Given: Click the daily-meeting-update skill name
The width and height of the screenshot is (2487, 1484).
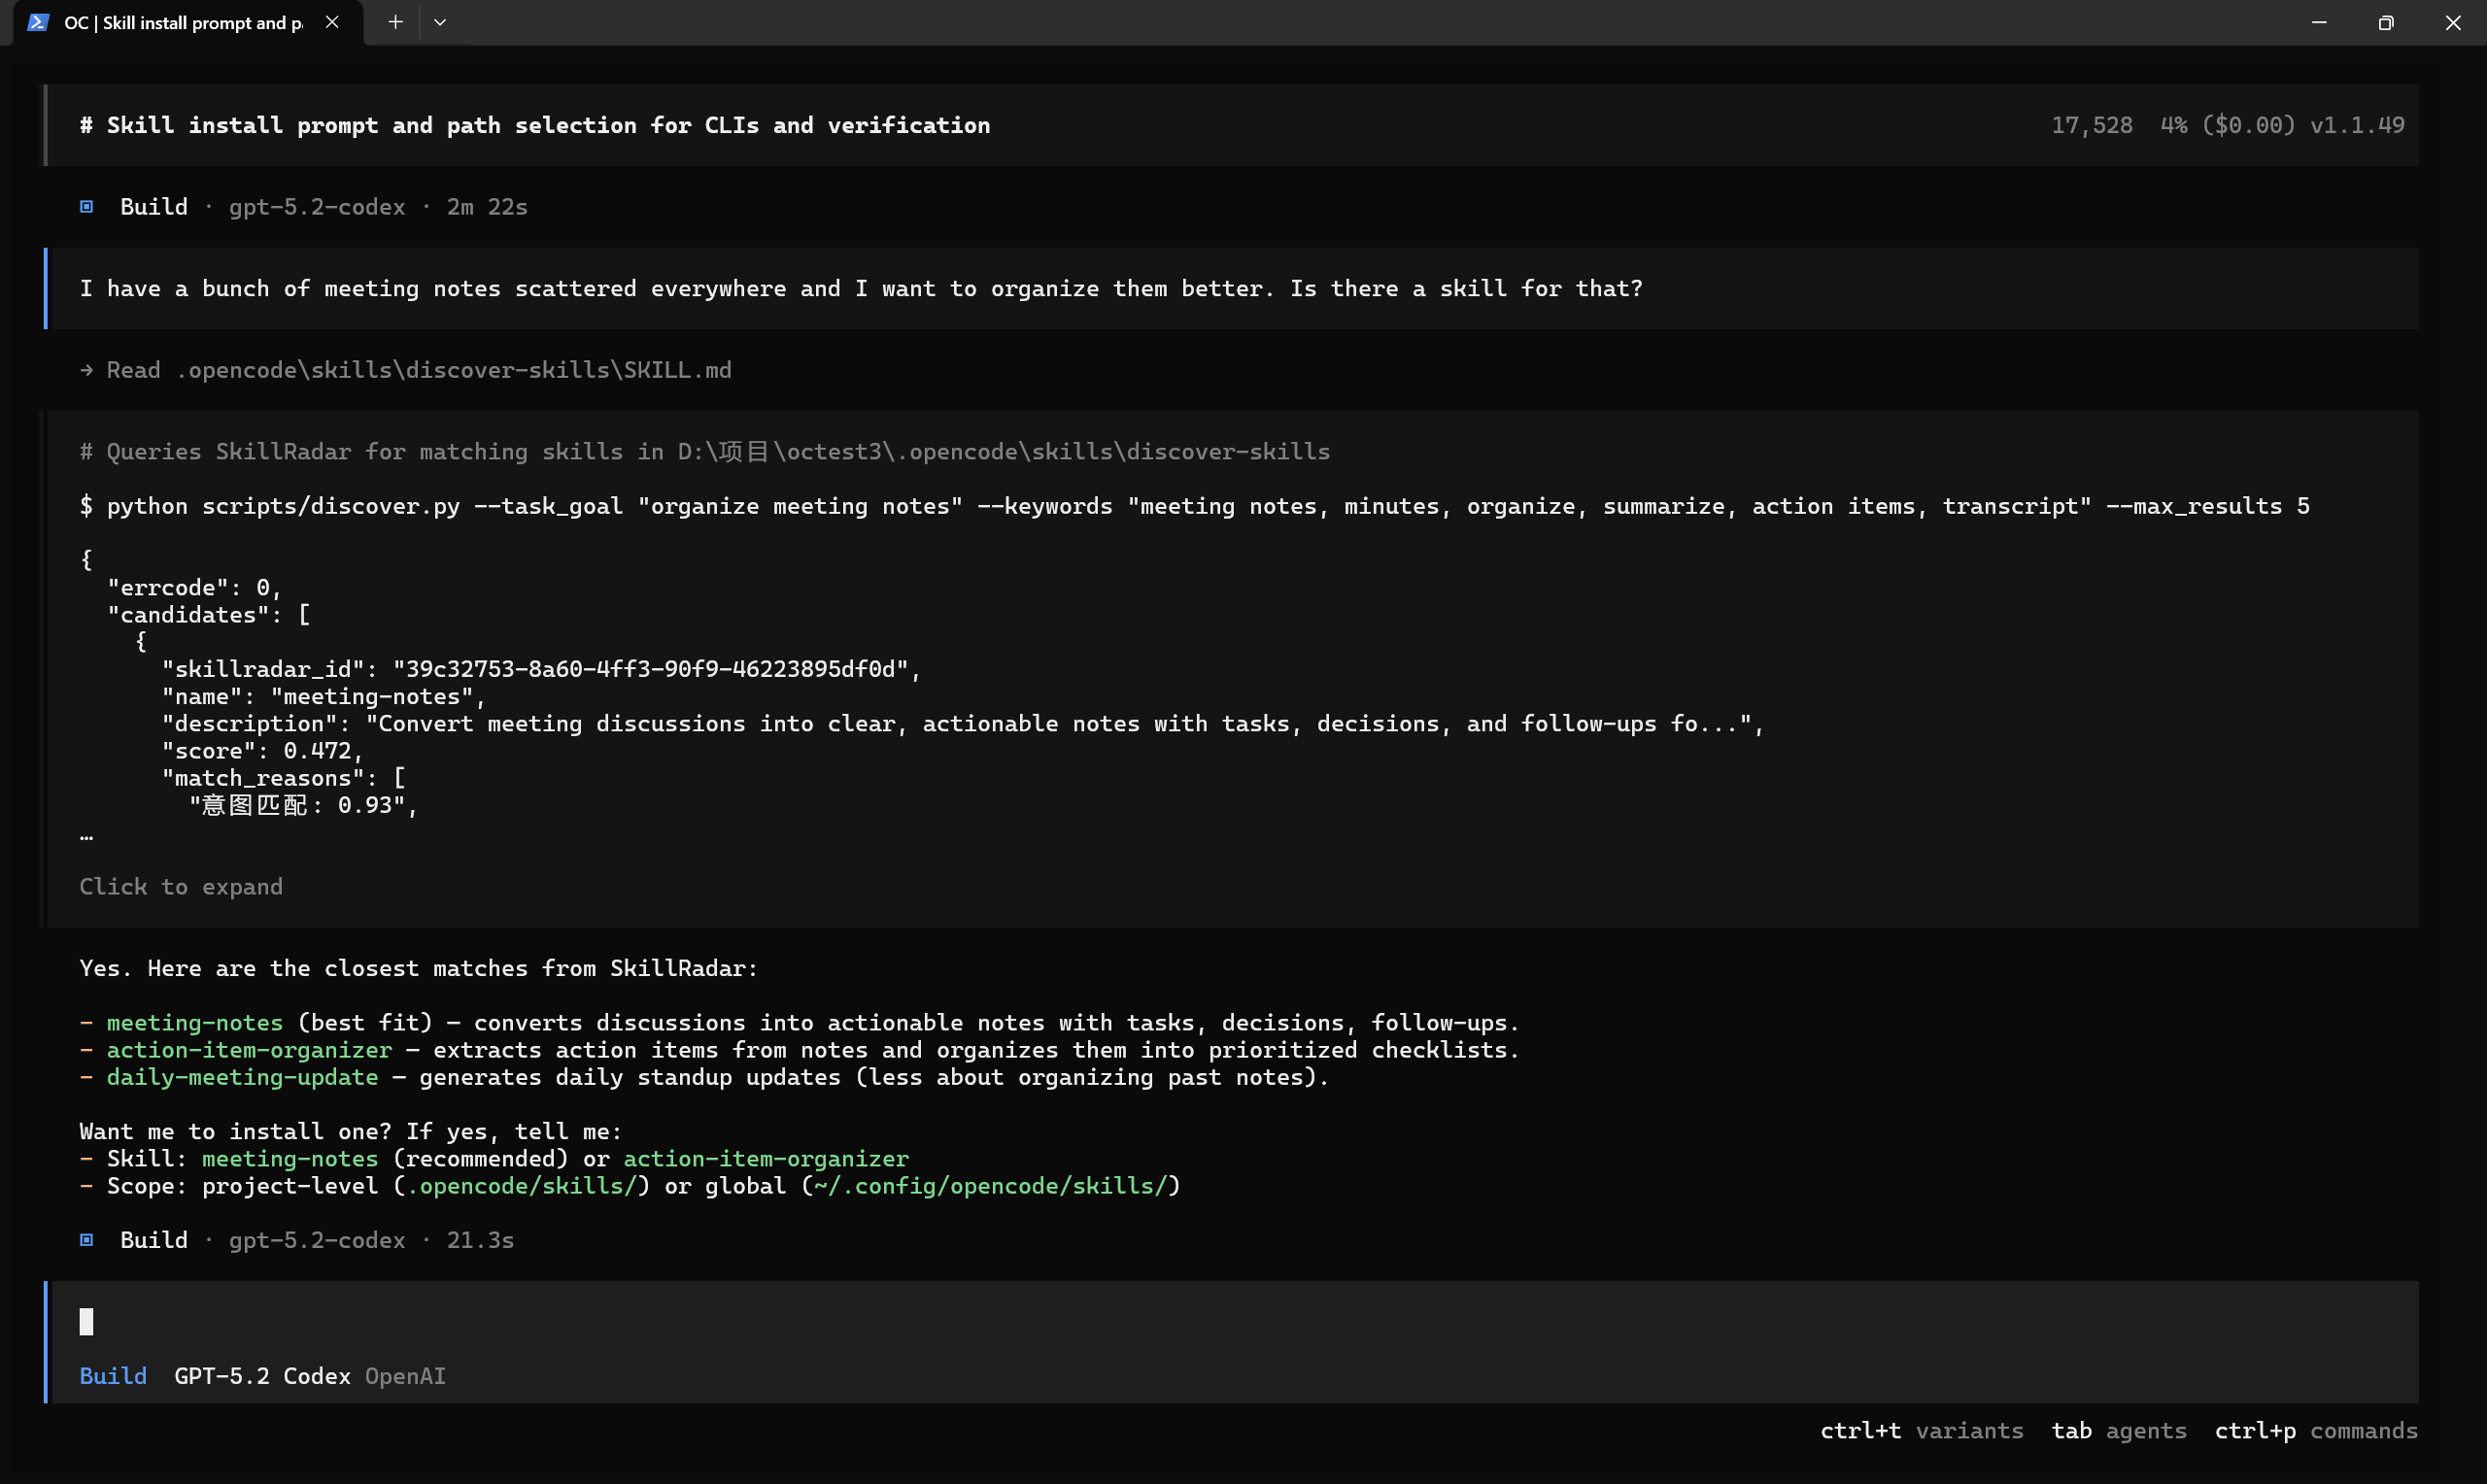Looking at the screenshot, I should (242, 1077).
